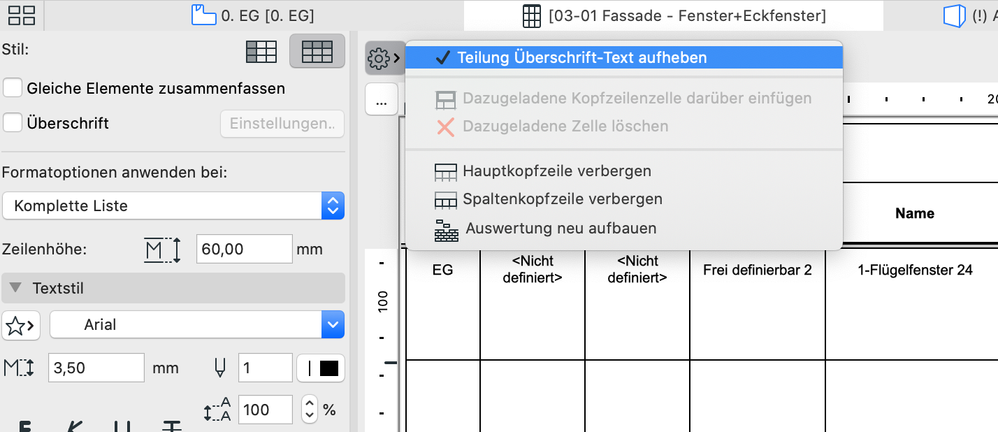Open the black pen color swatch
Screen dimensions: 998x432
click(x=320, y=368)
